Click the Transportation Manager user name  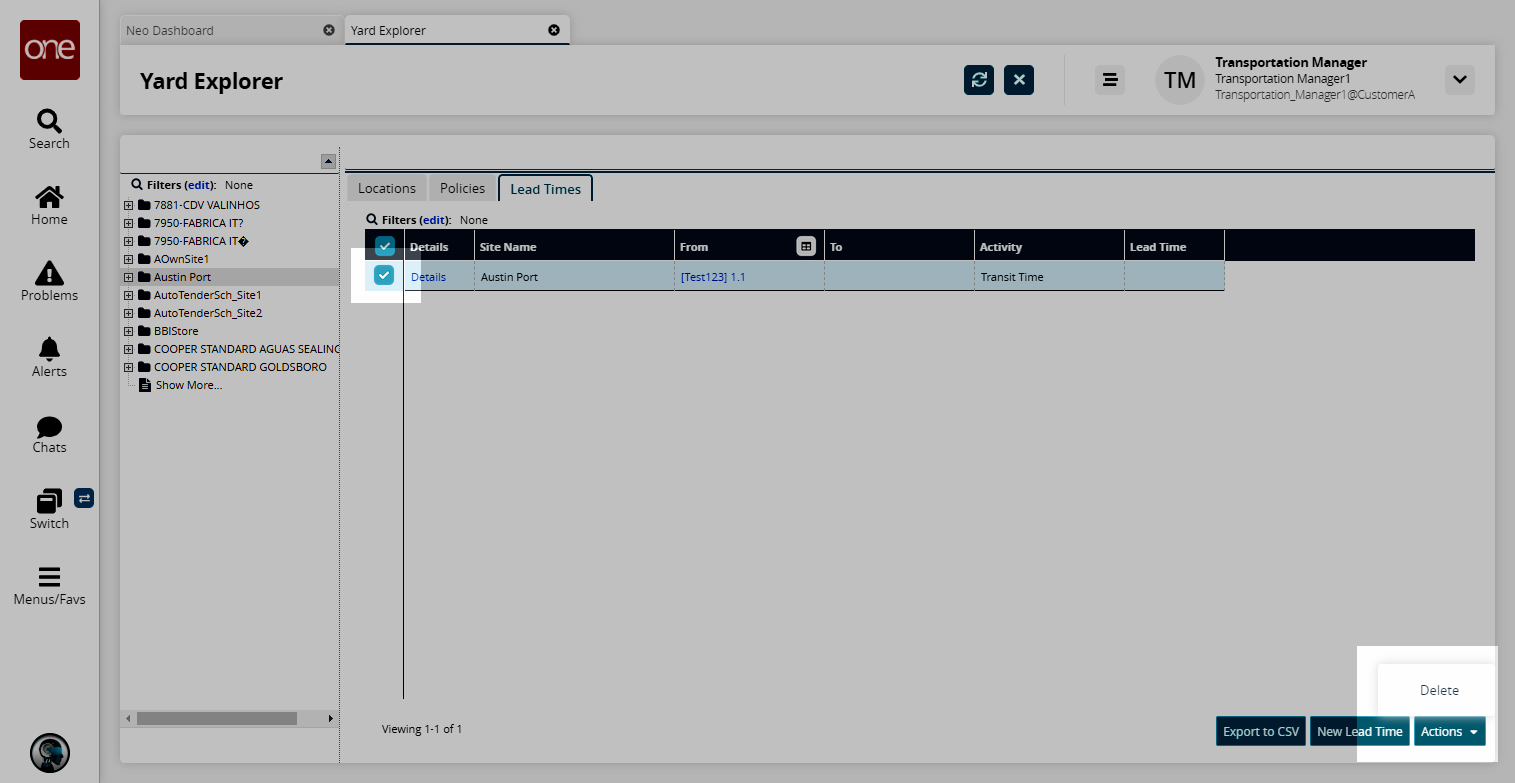coord(1291,62)
